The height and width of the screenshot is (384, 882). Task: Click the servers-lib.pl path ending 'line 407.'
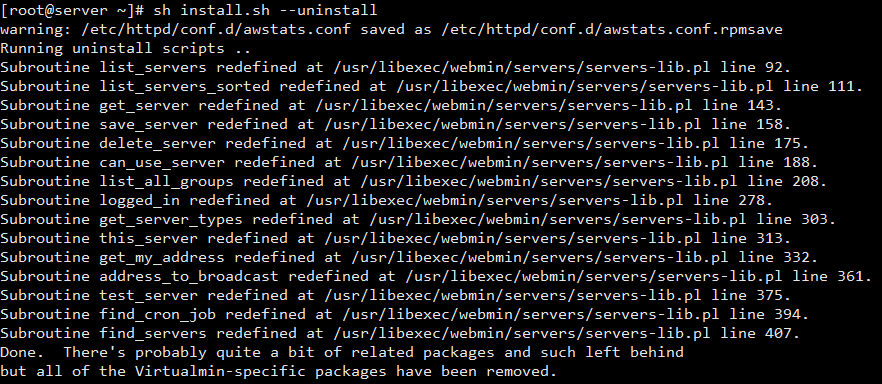[x=521, y=333]
